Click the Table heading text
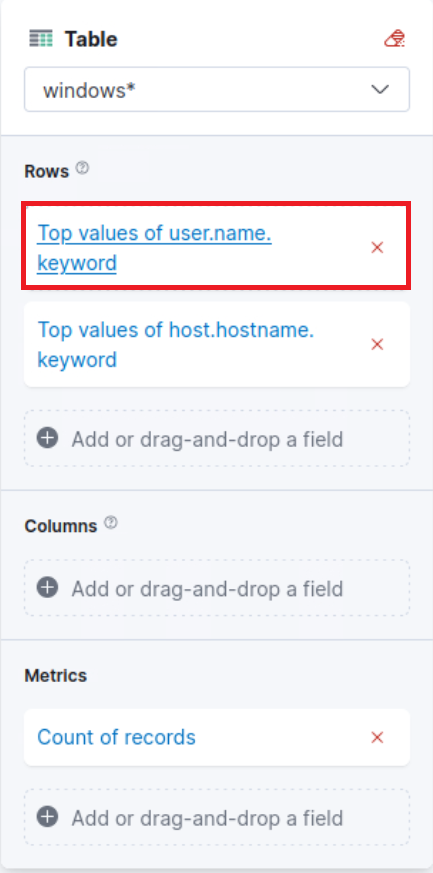This screenshot has width=433, height=873. pyautogui.click(x=91, y=40)
